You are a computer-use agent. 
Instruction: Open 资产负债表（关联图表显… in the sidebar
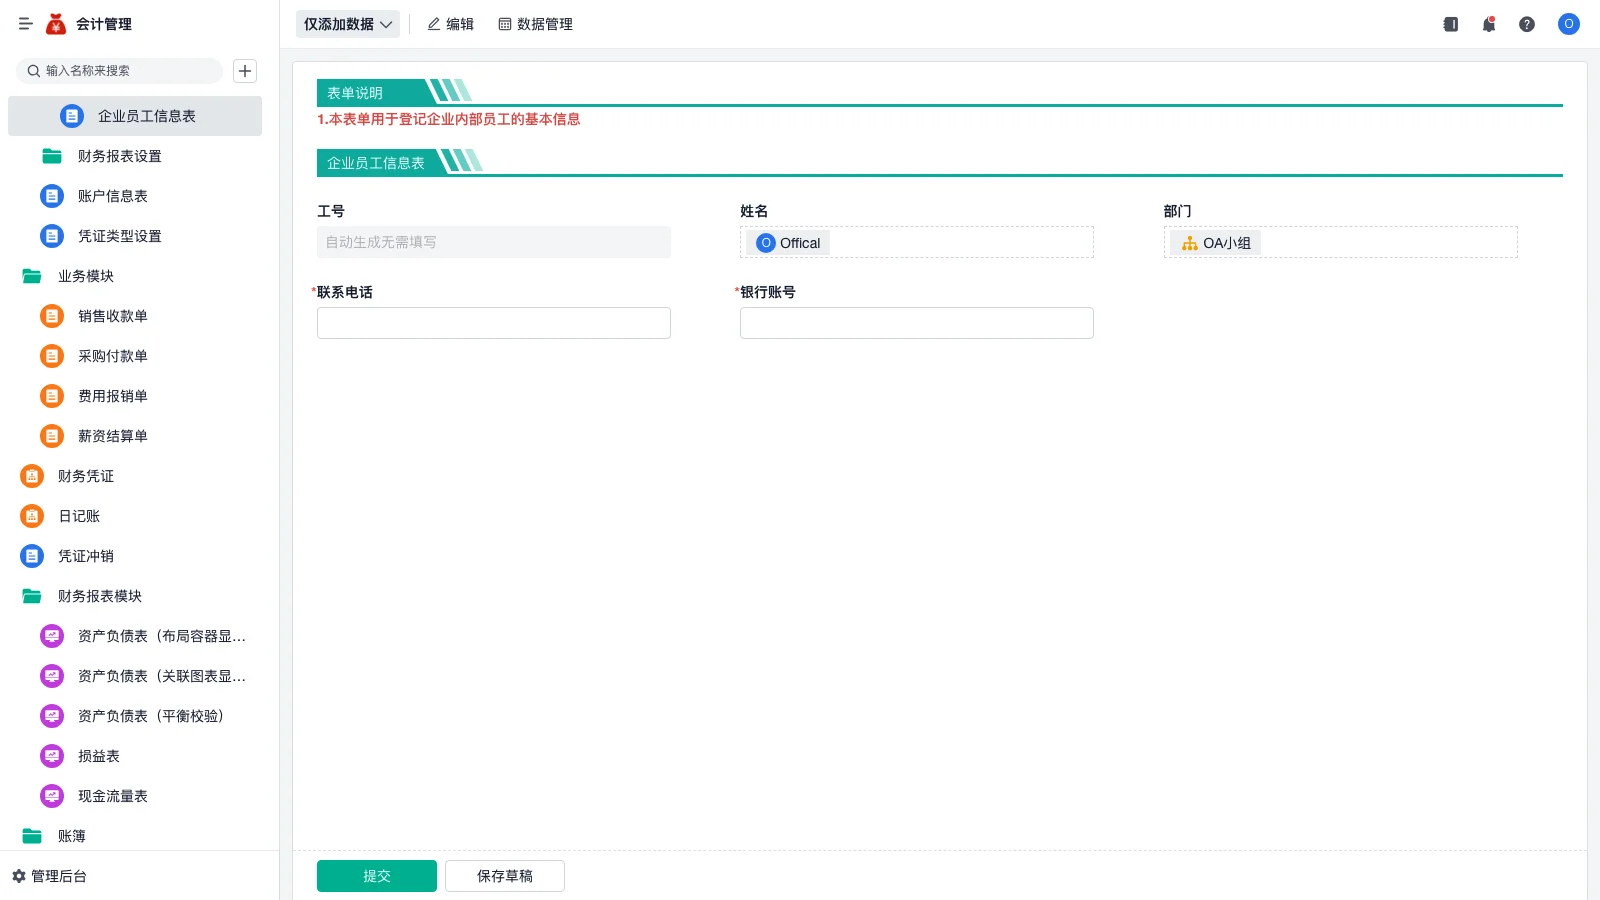click(x=135, y=676)
